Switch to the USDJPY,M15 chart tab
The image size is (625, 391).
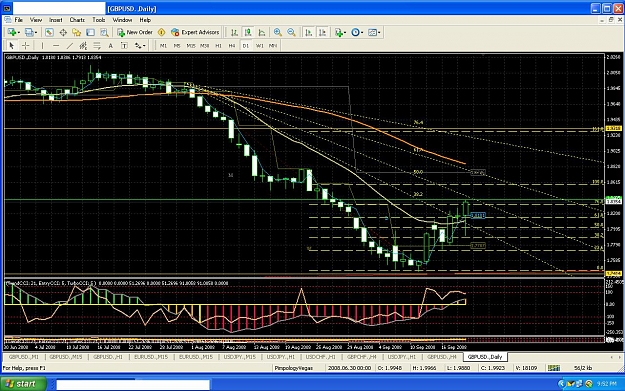point(240,357)
